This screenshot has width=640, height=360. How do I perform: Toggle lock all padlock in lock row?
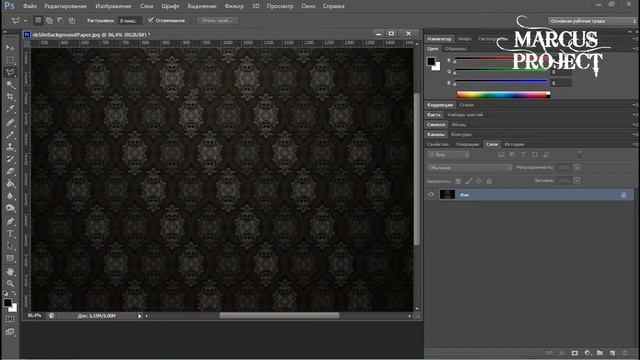[489, 181]
